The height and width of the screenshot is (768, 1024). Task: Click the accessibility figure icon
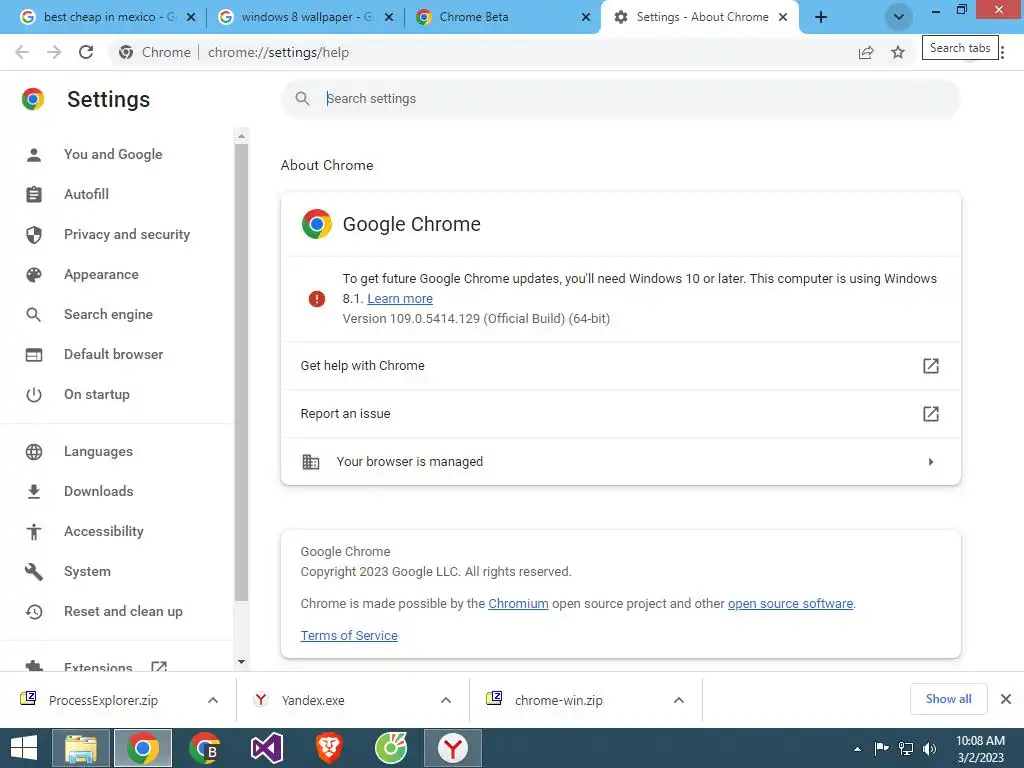(34, 532)
